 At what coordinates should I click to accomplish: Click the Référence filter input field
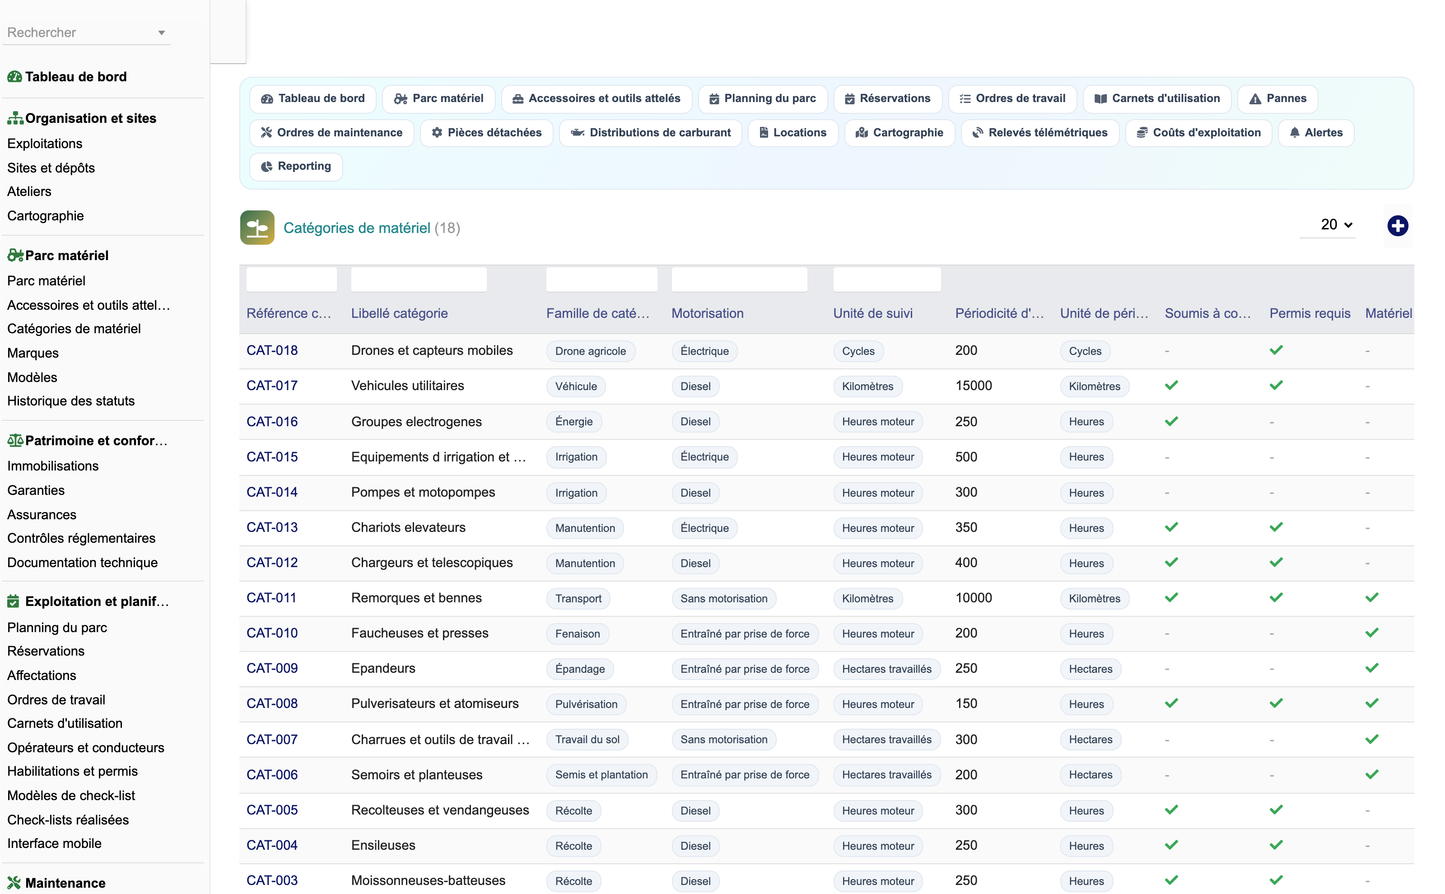(x=292, y=279)
